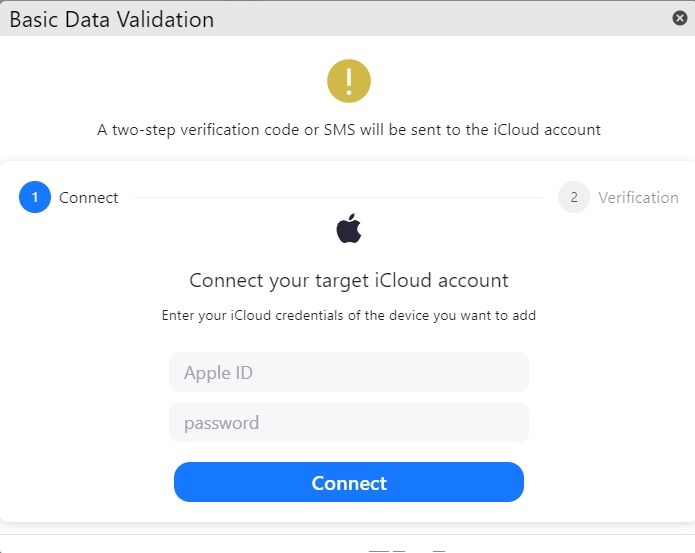Image resolution: width=695 pixels, height=553 pixels.
Task: Click the clipped text fragment at the bottom edge
Action: pos(406,551)
